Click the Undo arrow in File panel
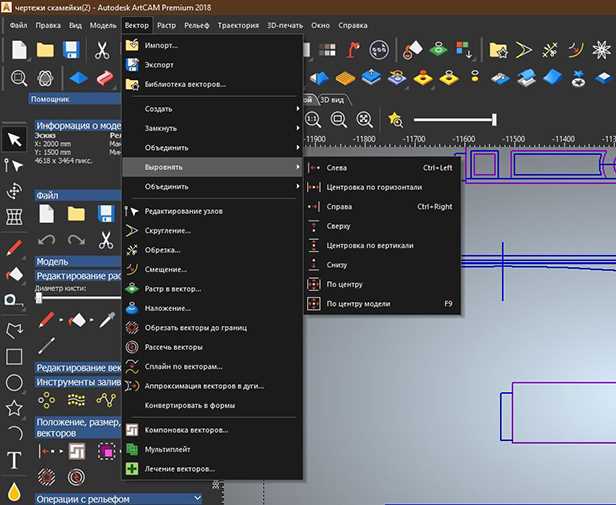The image size is (616, 505). click(x=46, y=240)
